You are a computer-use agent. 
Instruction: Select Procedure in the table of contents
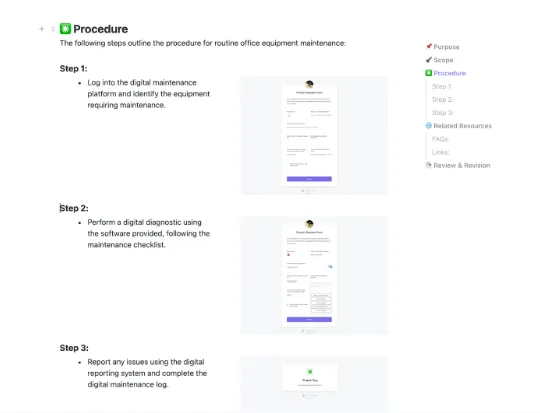click(x=449, y=73)
